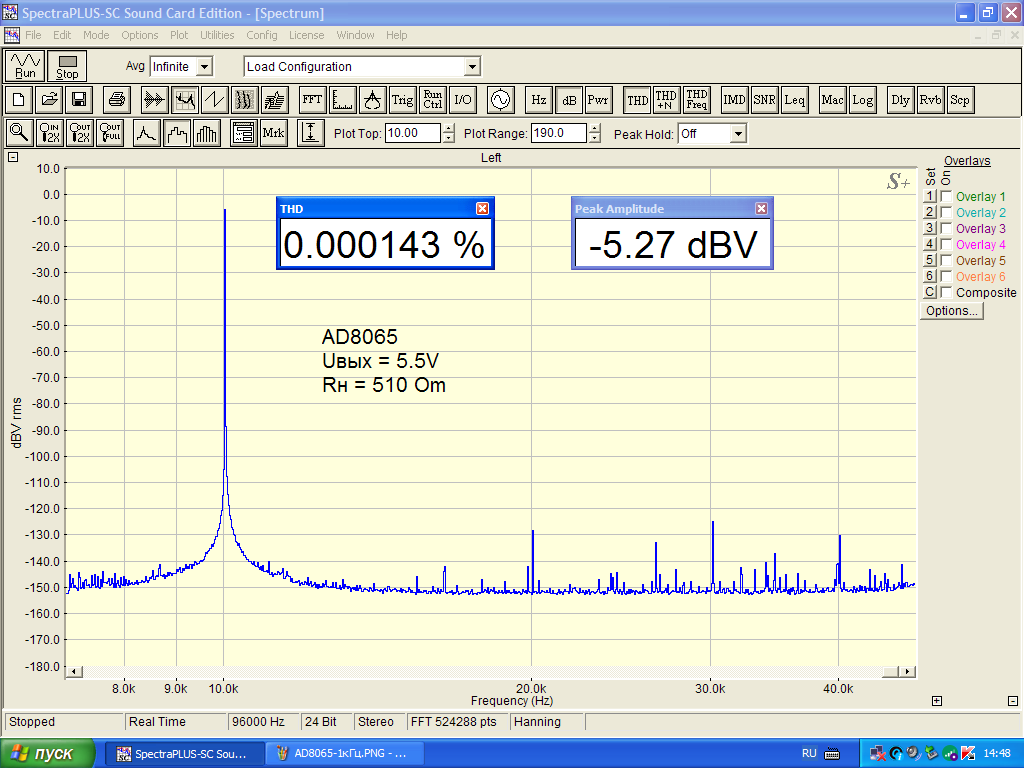Open the Config menu
This screenshot has height=768, width=1024.
click(262, 35)
